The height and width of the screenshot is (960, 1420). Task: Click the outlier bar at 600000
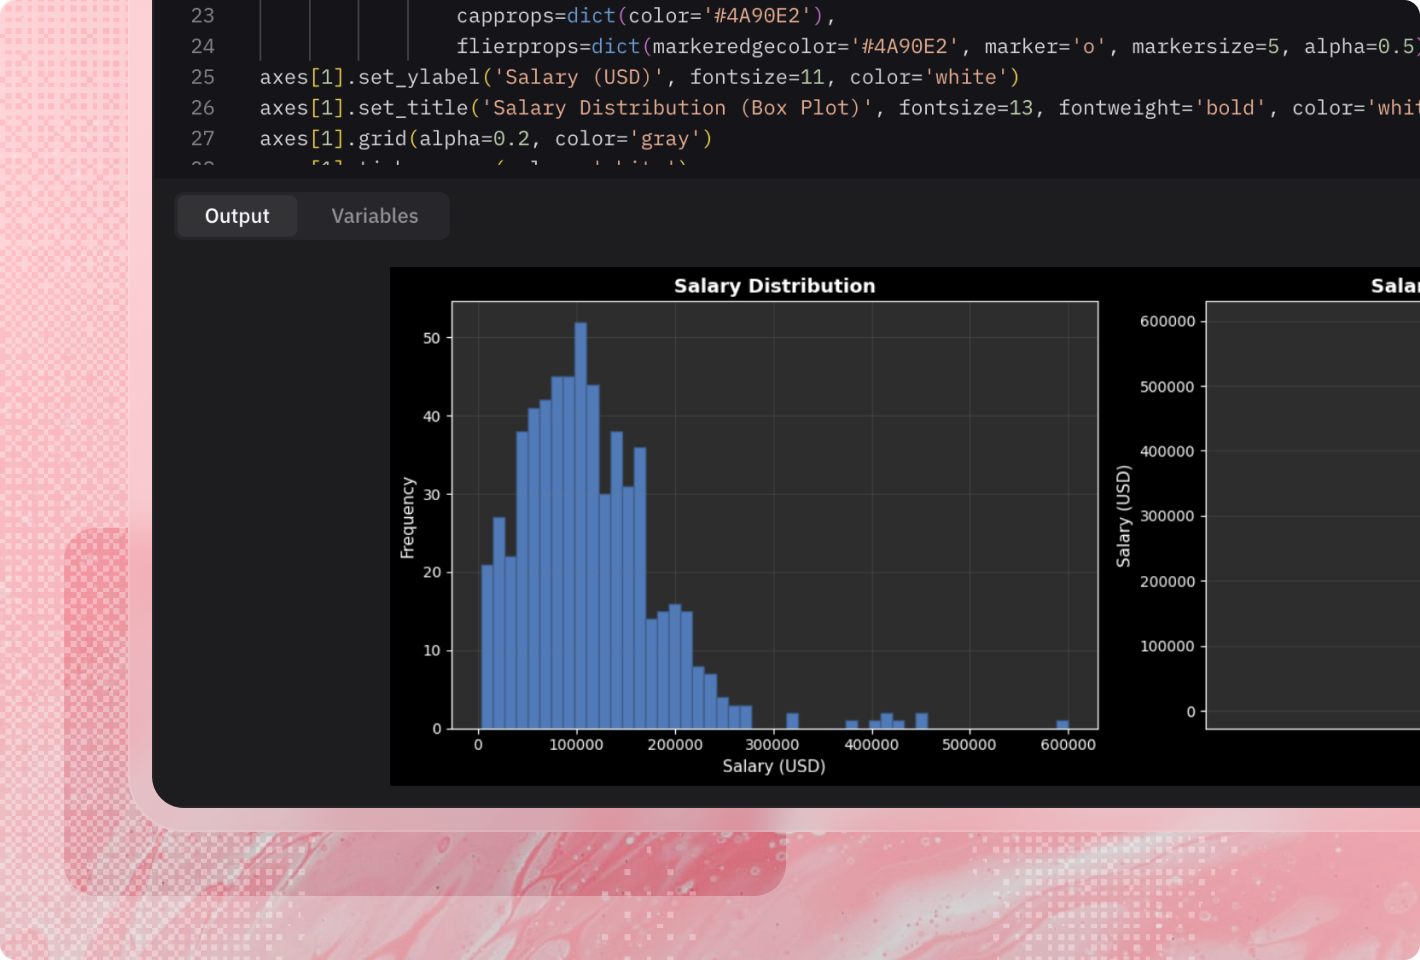point(1062,724)
